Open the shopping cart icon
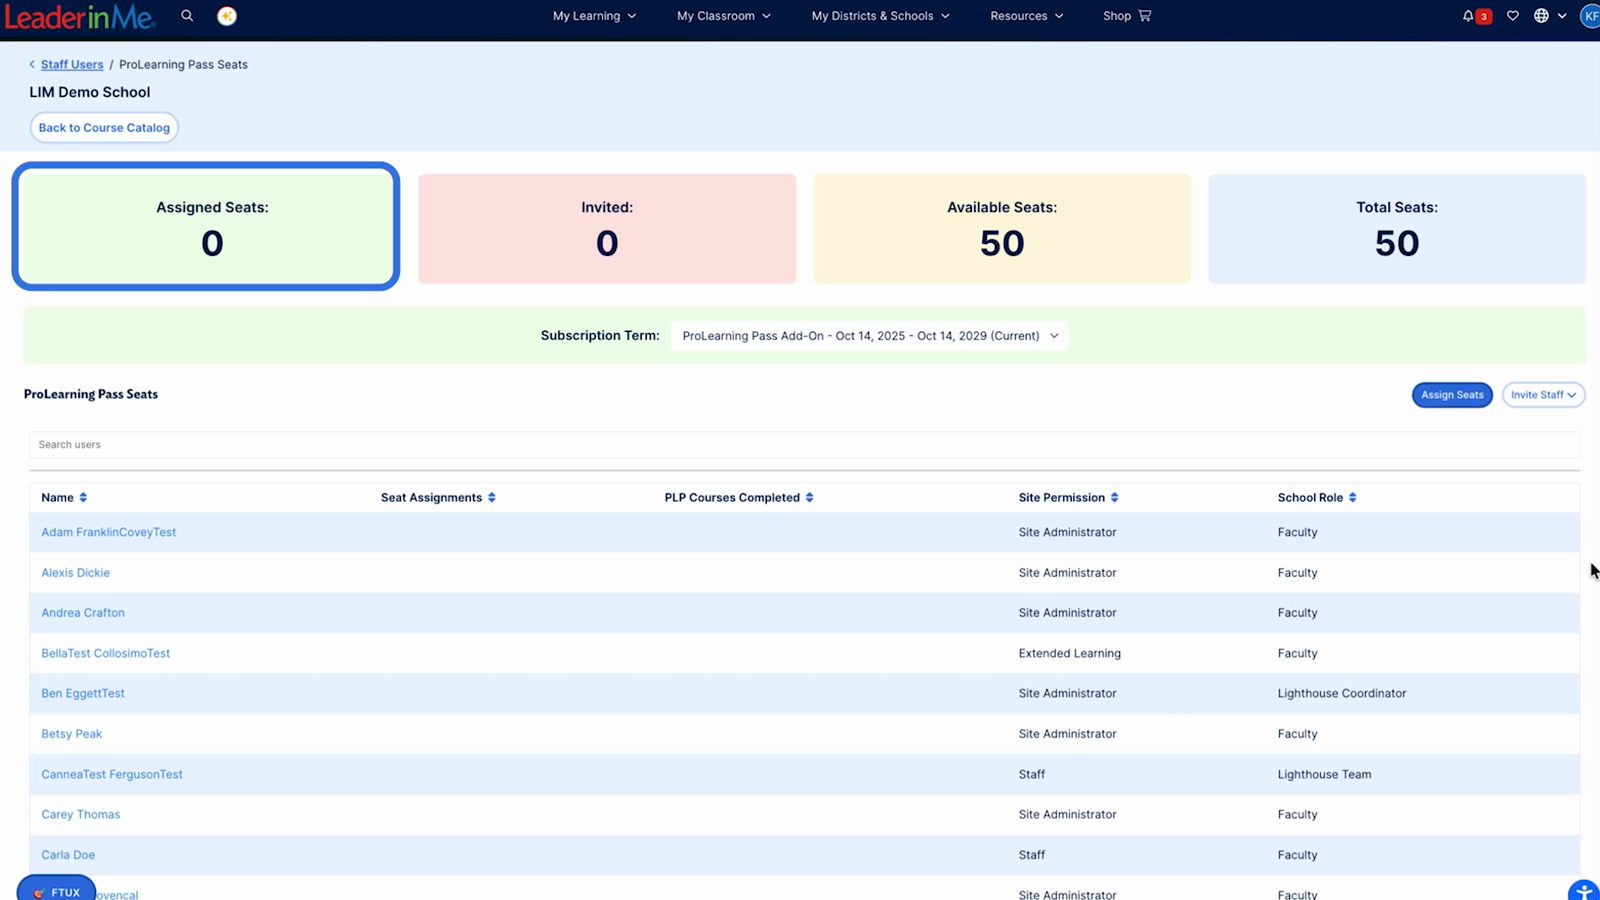Viewport: 1600px width, 900px height. 1145,16
